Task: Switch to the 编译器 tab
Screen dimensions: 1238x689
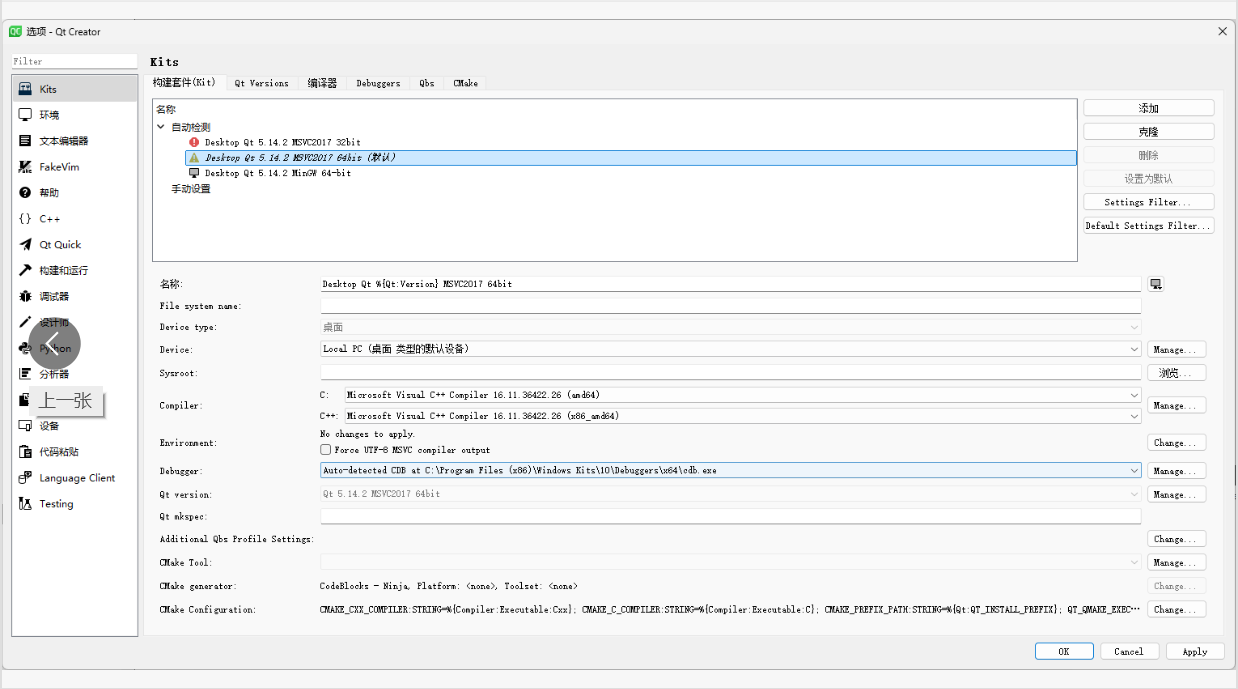Action: pos(322,83)
